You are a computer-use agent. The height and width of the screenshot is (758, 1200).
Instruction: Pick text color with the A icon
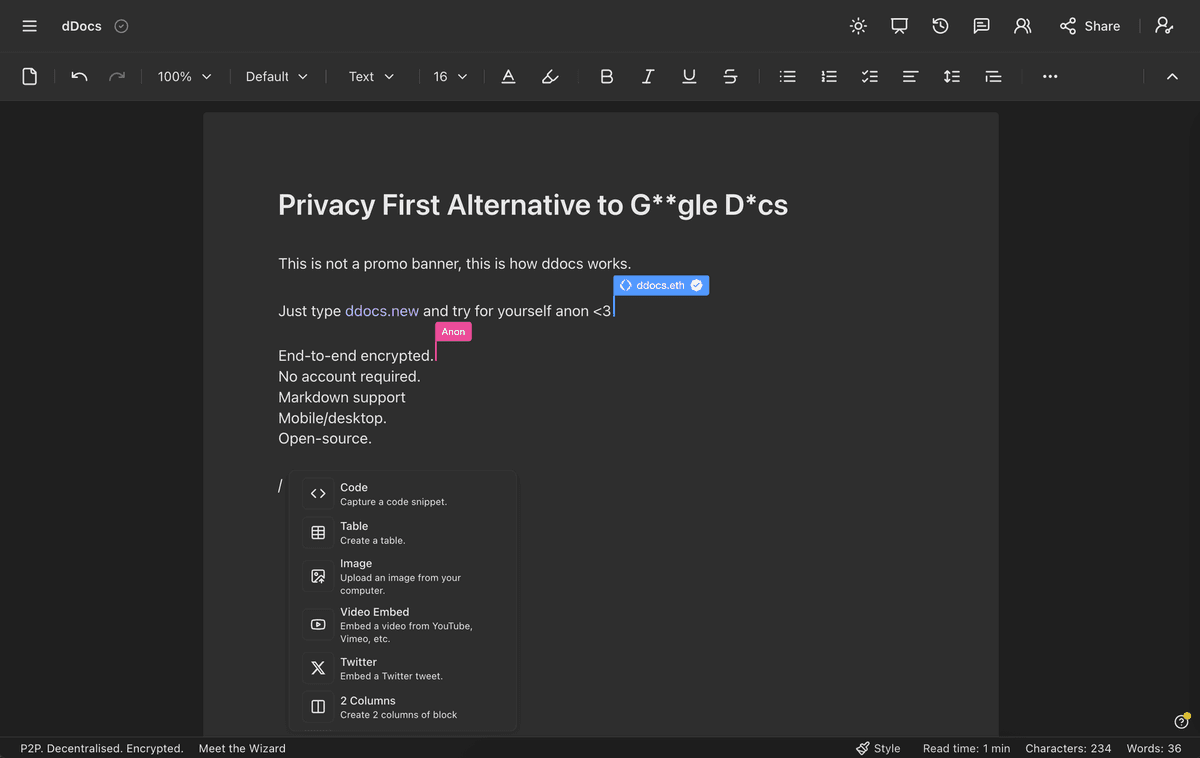pos(508,76)
